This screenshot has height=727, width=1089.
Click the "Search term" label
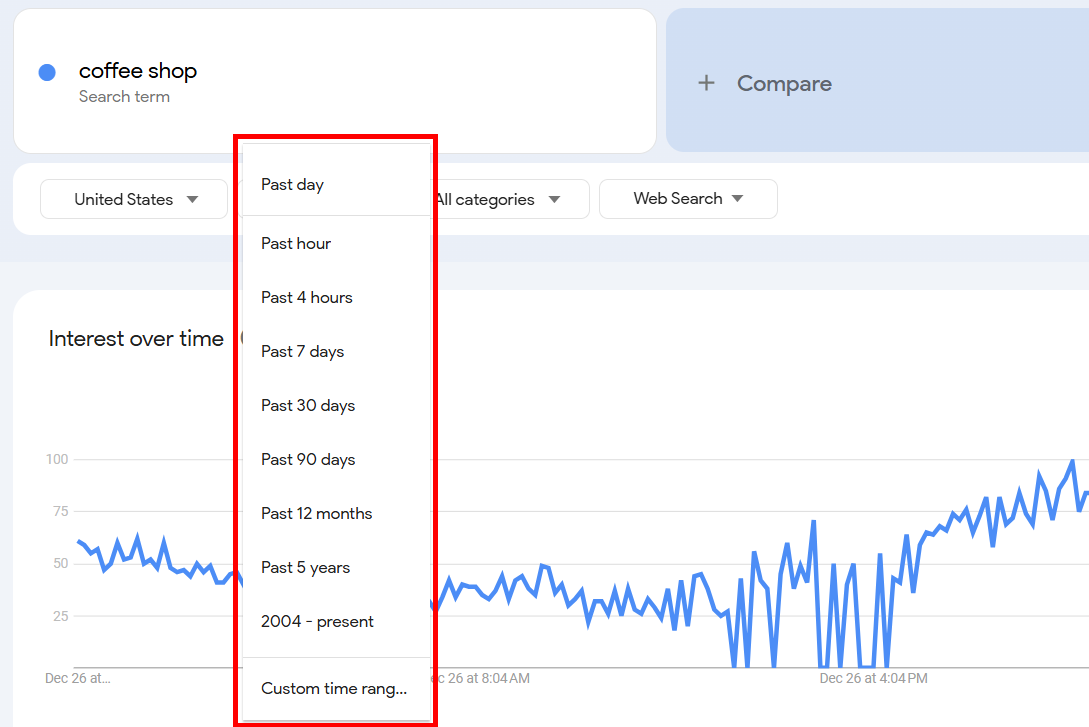pos(124,96)
